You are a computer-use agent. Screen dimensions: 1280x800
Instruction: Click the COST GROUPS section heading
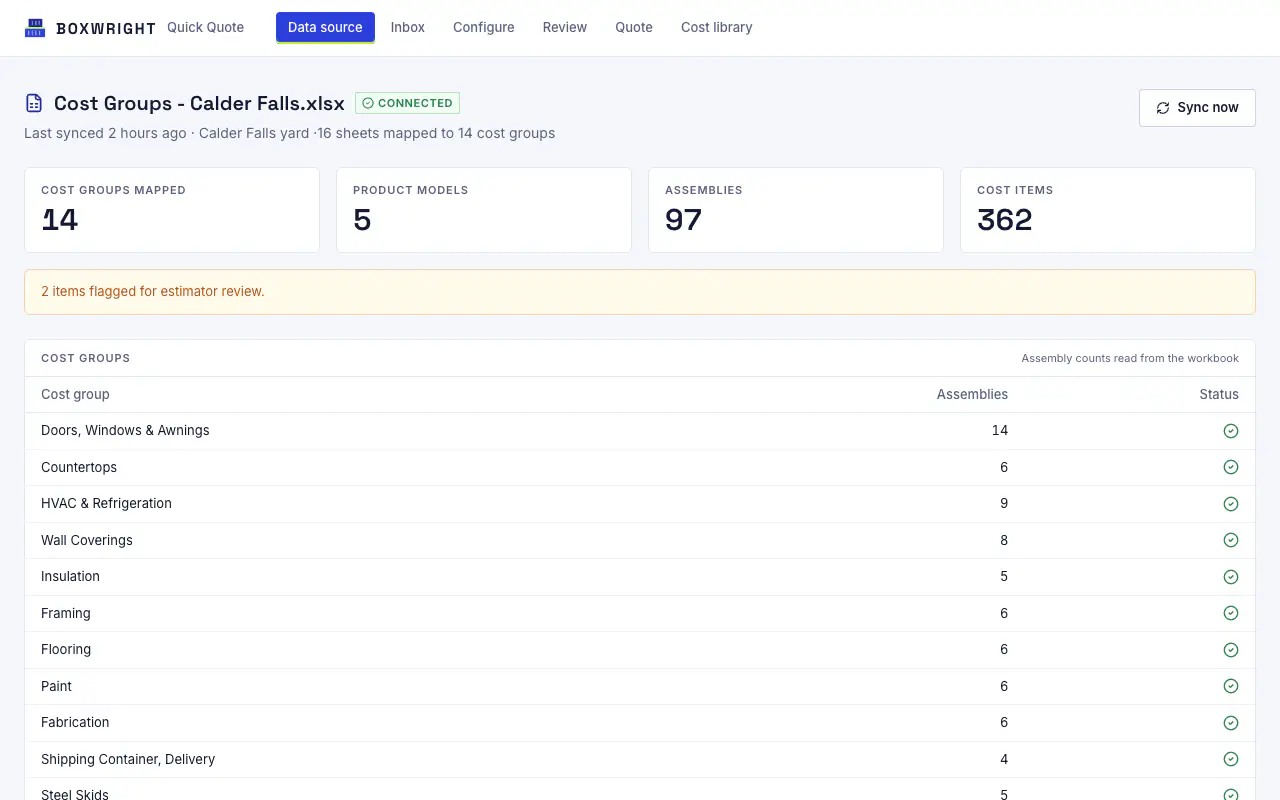85,358
